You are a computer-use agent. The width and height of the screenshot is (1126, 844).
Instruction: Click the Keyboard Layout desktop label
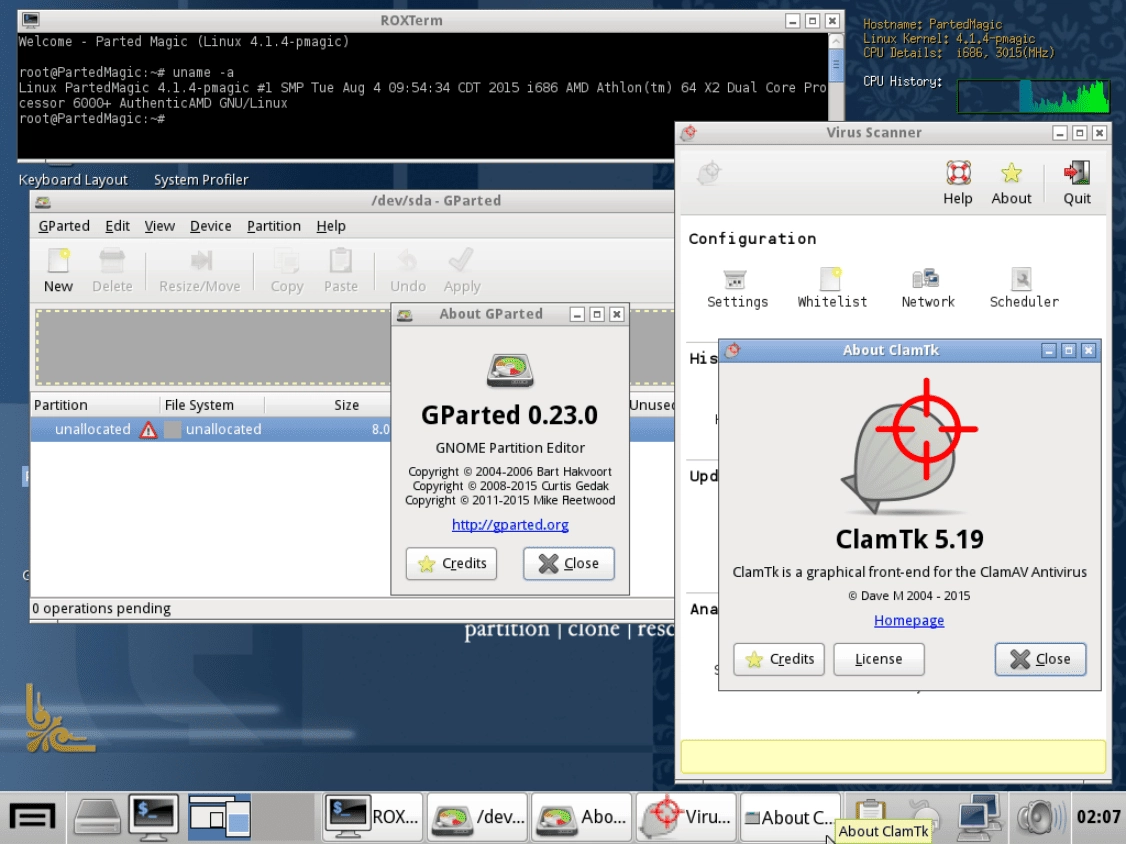click(73, 180)
